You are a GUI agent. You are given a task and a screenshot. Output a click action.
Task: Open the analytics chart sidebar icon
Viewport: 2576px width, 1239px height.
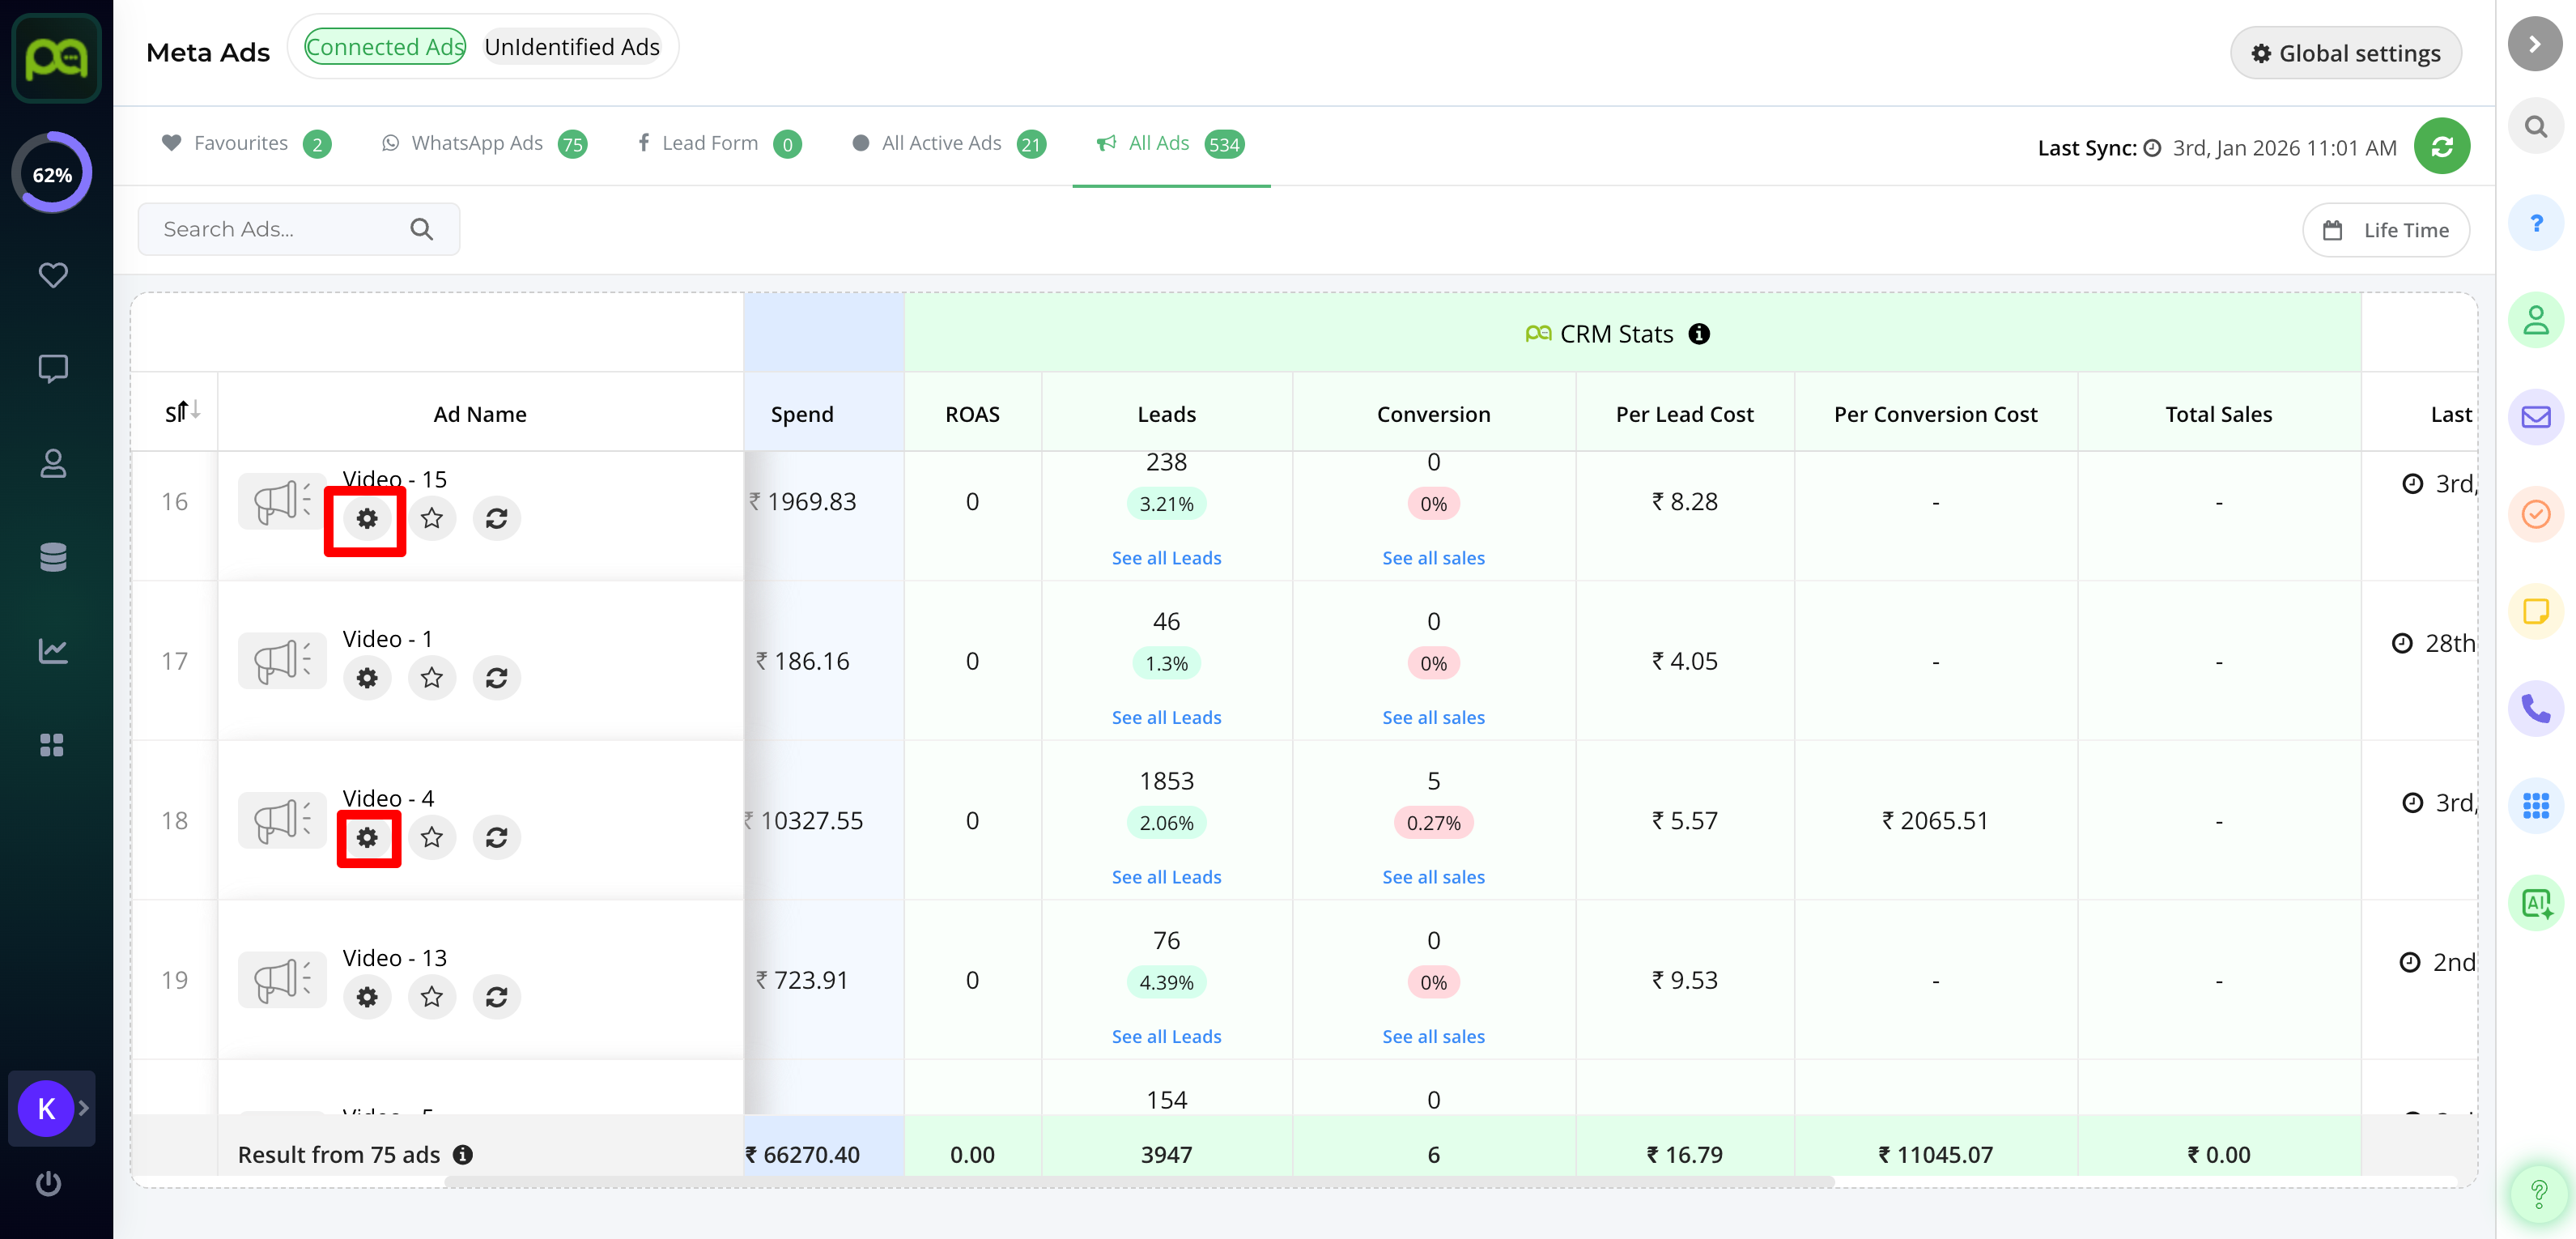pyautogui.click(x=52, y=651)
